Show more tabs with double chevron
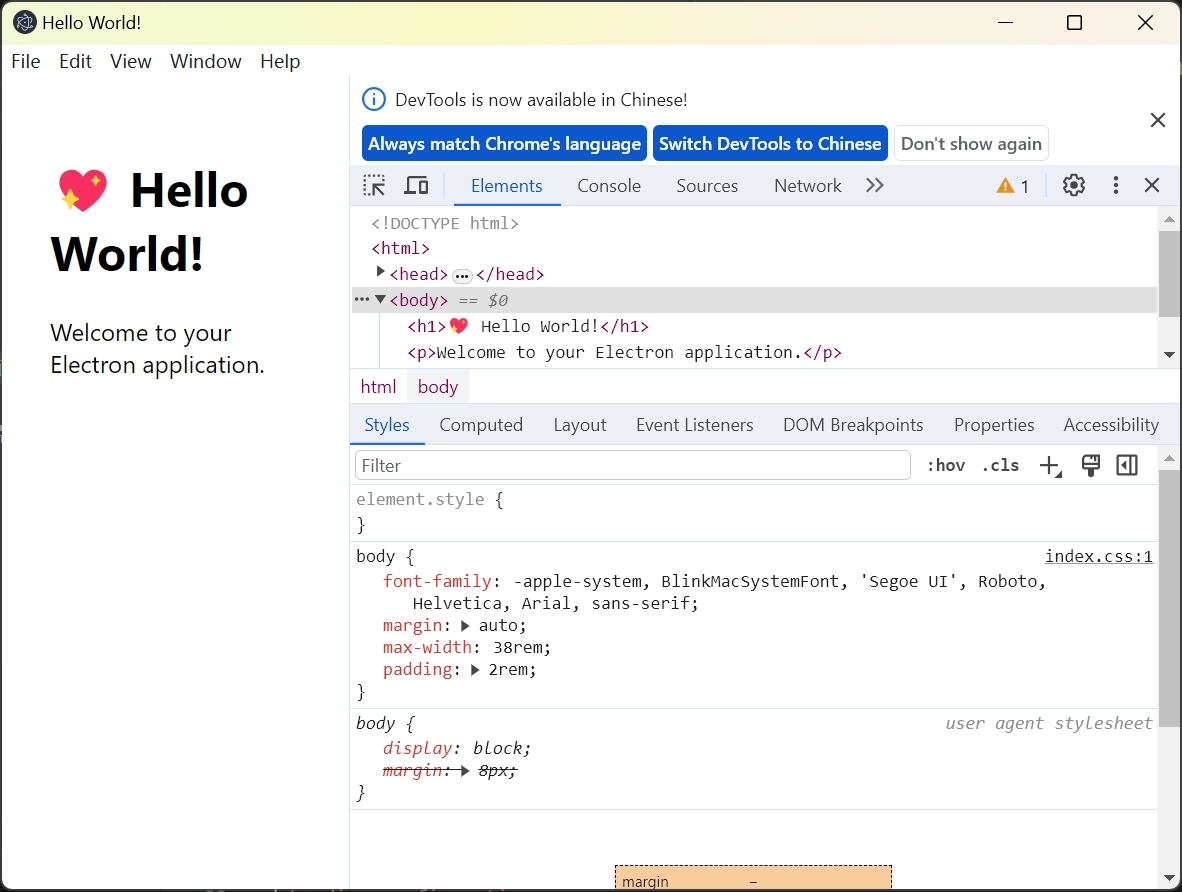The image size is (1182, 892). (x=875, y=185)
